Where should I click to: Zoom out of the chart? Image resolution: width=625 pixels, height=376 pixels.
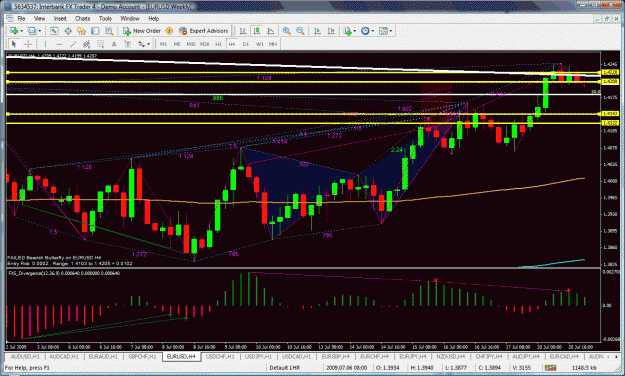(x=300, y=31)
